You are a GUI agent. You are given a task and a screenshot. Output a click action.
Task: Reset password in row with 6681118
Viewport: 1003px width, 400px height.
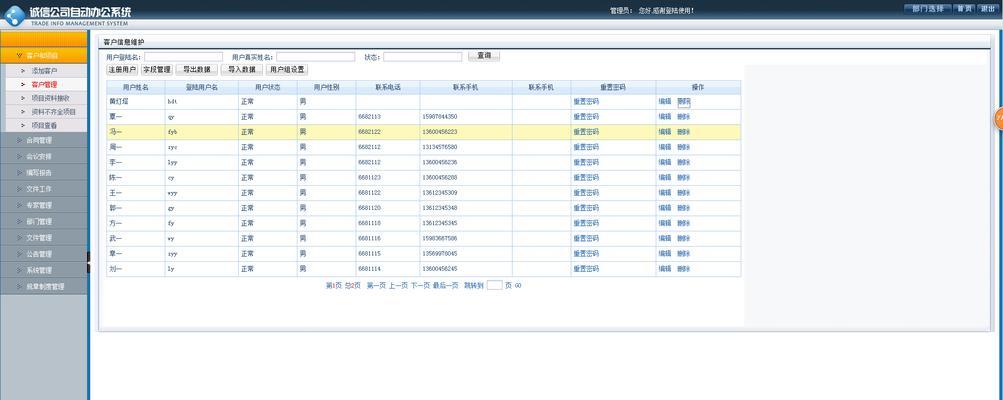586,223
